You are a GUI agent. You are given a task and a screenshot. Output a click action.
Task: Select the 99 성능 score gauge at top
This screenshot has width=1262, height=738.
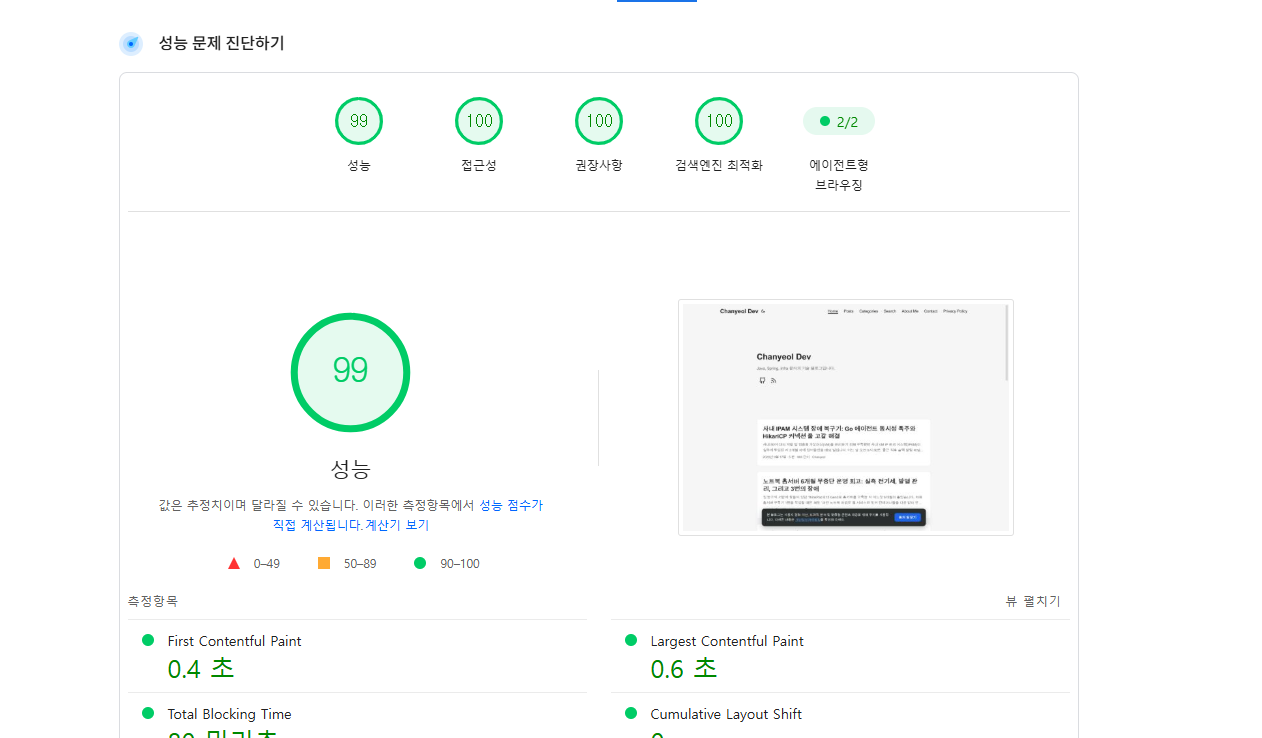click(359, 121)
